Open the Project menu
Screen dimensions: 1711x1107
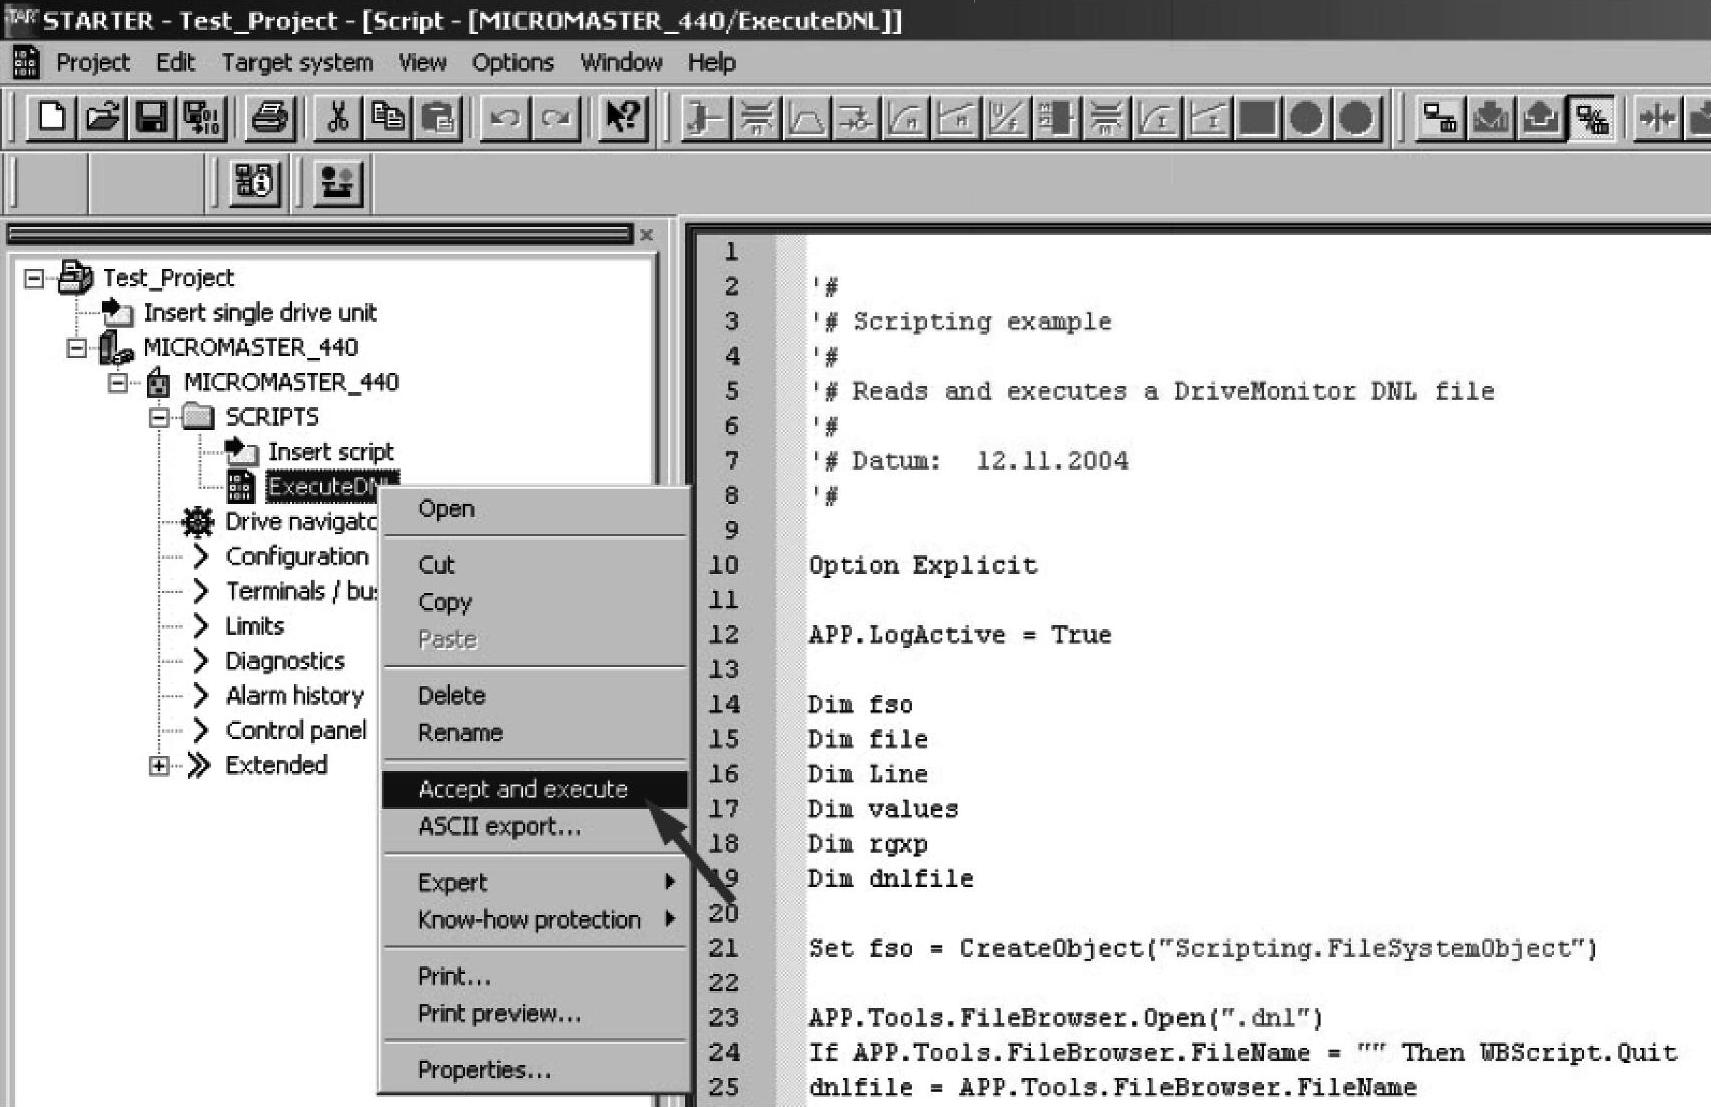point(93,63)
